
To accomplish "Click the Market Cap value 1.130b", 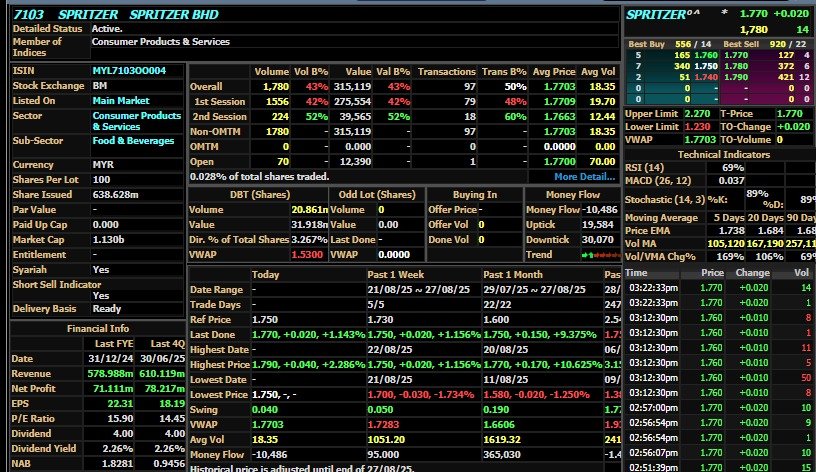I will click(106, 240).
